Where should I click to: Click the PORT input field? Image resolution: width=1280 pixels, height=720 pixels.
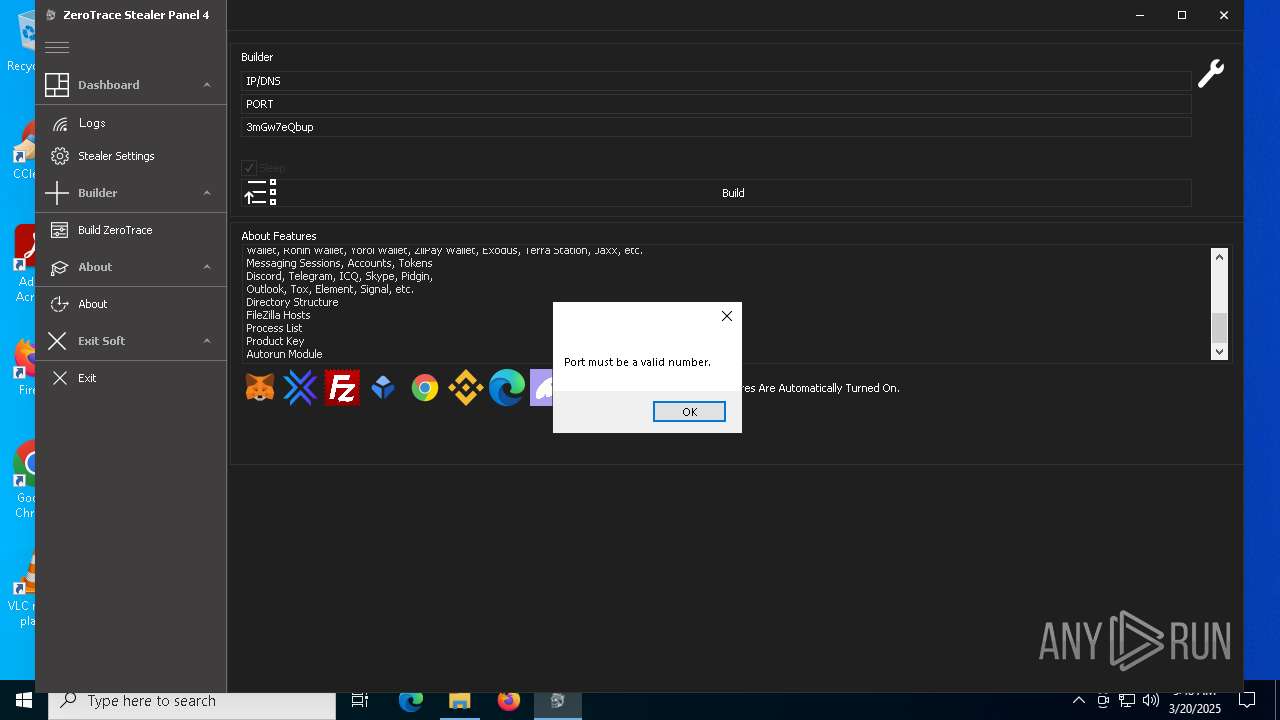click(716, 104)
